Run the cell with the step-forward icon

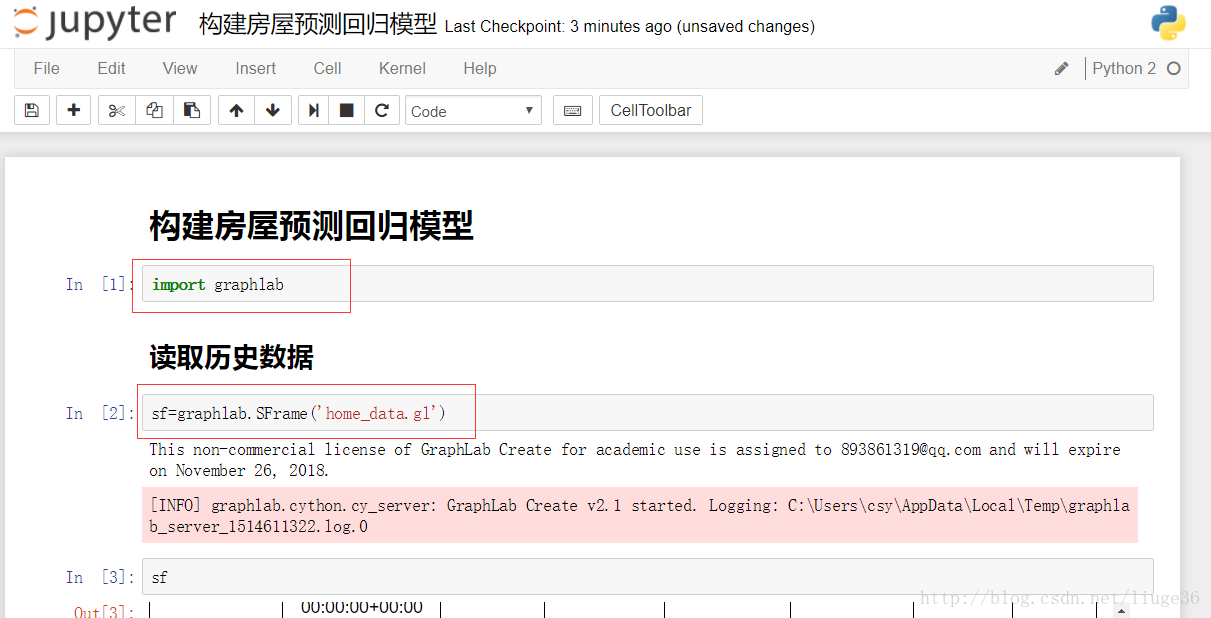(x=314, y=110)
